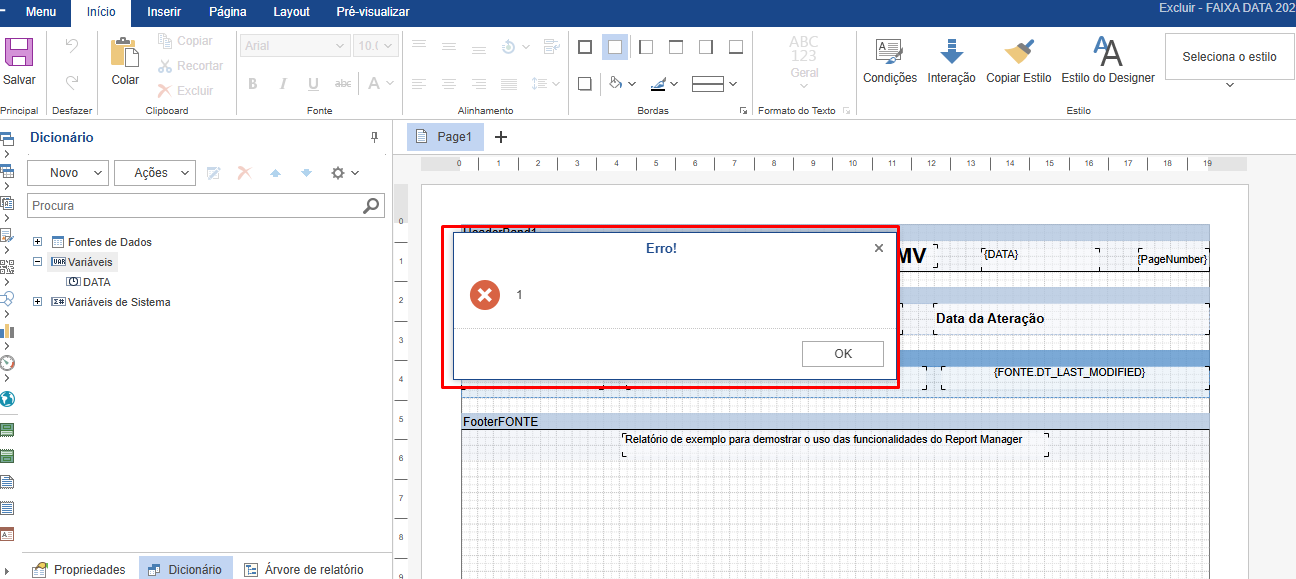Collapse the Variáveis tree node

(38, 262)
